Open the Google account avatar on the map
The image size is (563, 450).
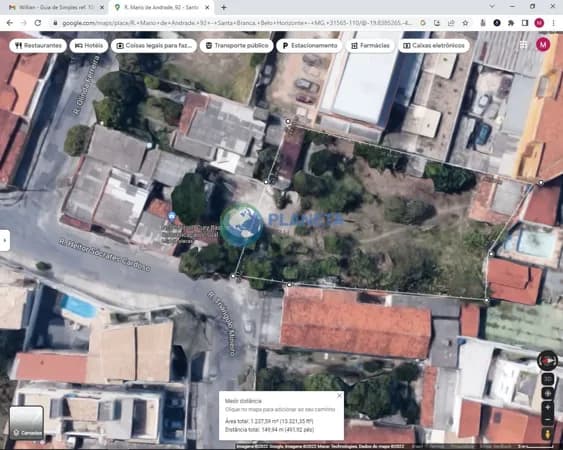(543, 45)
